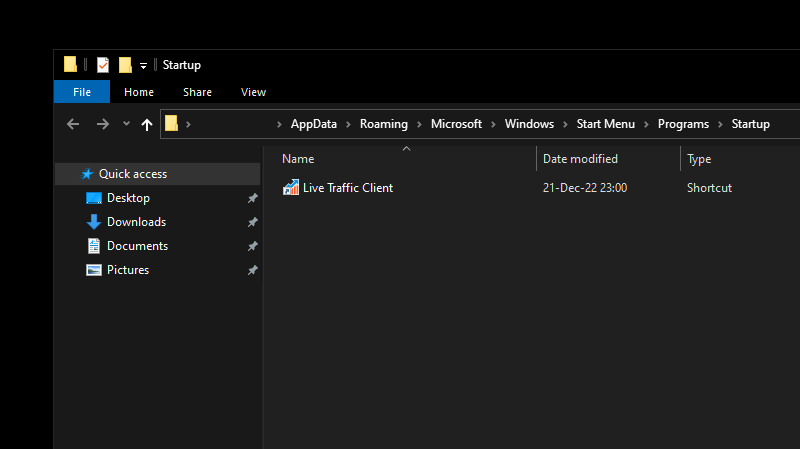Open the View ribbon tab
The image size is (800, 449).
[x=253, y=92]
